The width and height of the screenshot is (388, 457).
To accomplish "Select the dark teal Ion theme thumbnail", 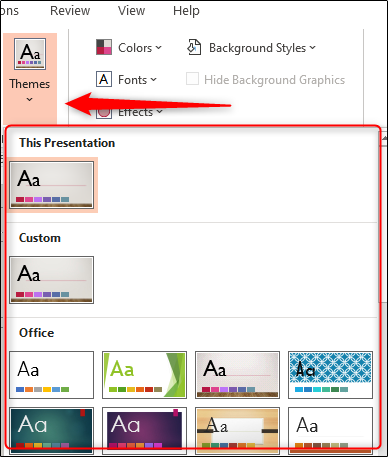I will pos(51,430).
